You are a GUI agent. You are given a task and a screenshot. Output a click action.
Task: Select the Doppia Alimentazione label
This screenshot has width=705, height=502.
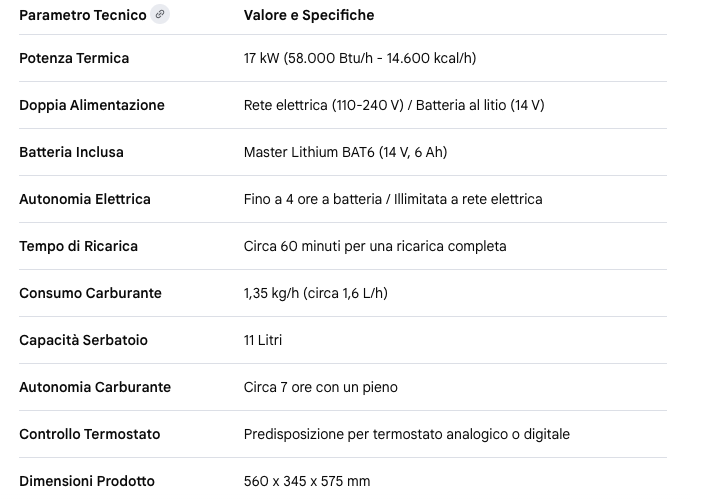pyautogui.click(x=92, y=105)
